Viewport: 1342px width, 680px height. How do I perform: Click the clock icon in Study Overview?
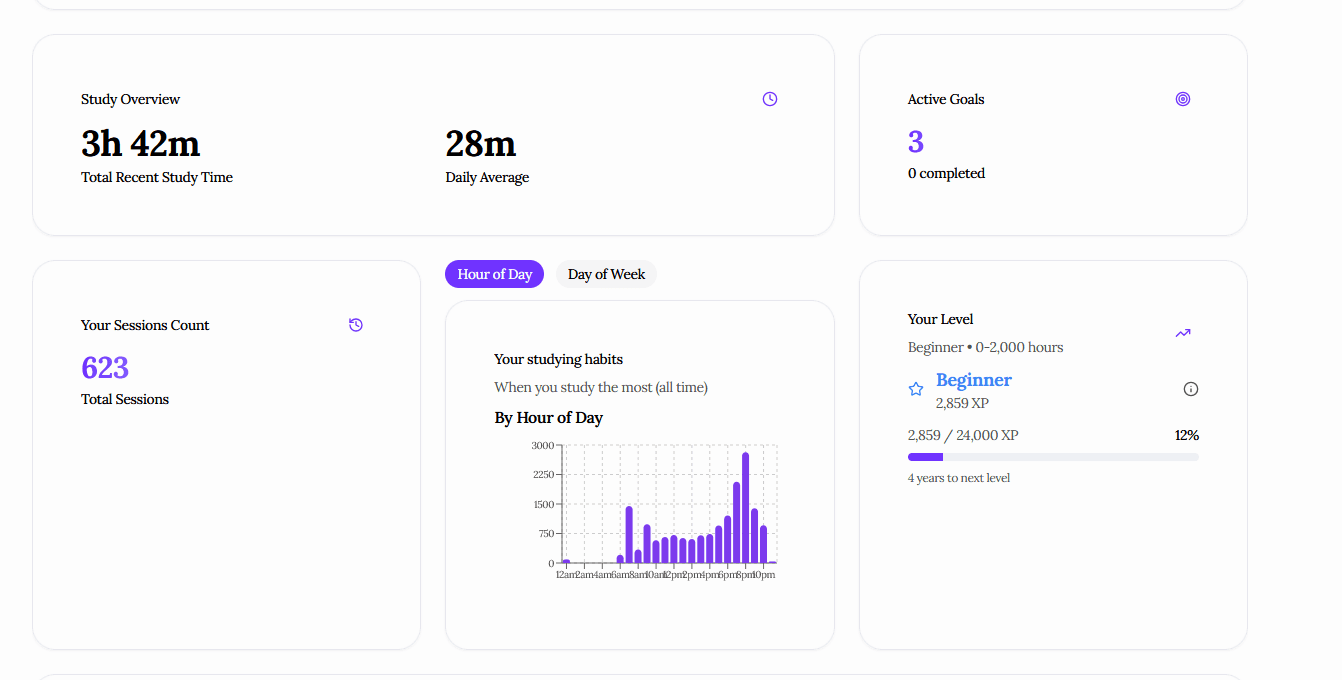point(769,99)
